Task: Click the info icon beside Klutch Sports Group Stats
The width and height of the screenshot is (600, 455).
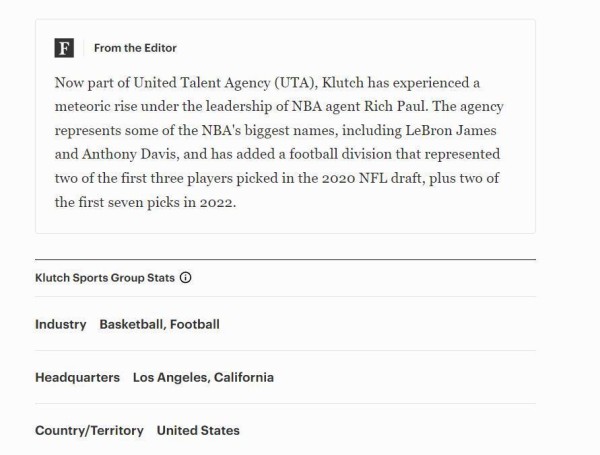Action: 185,278
